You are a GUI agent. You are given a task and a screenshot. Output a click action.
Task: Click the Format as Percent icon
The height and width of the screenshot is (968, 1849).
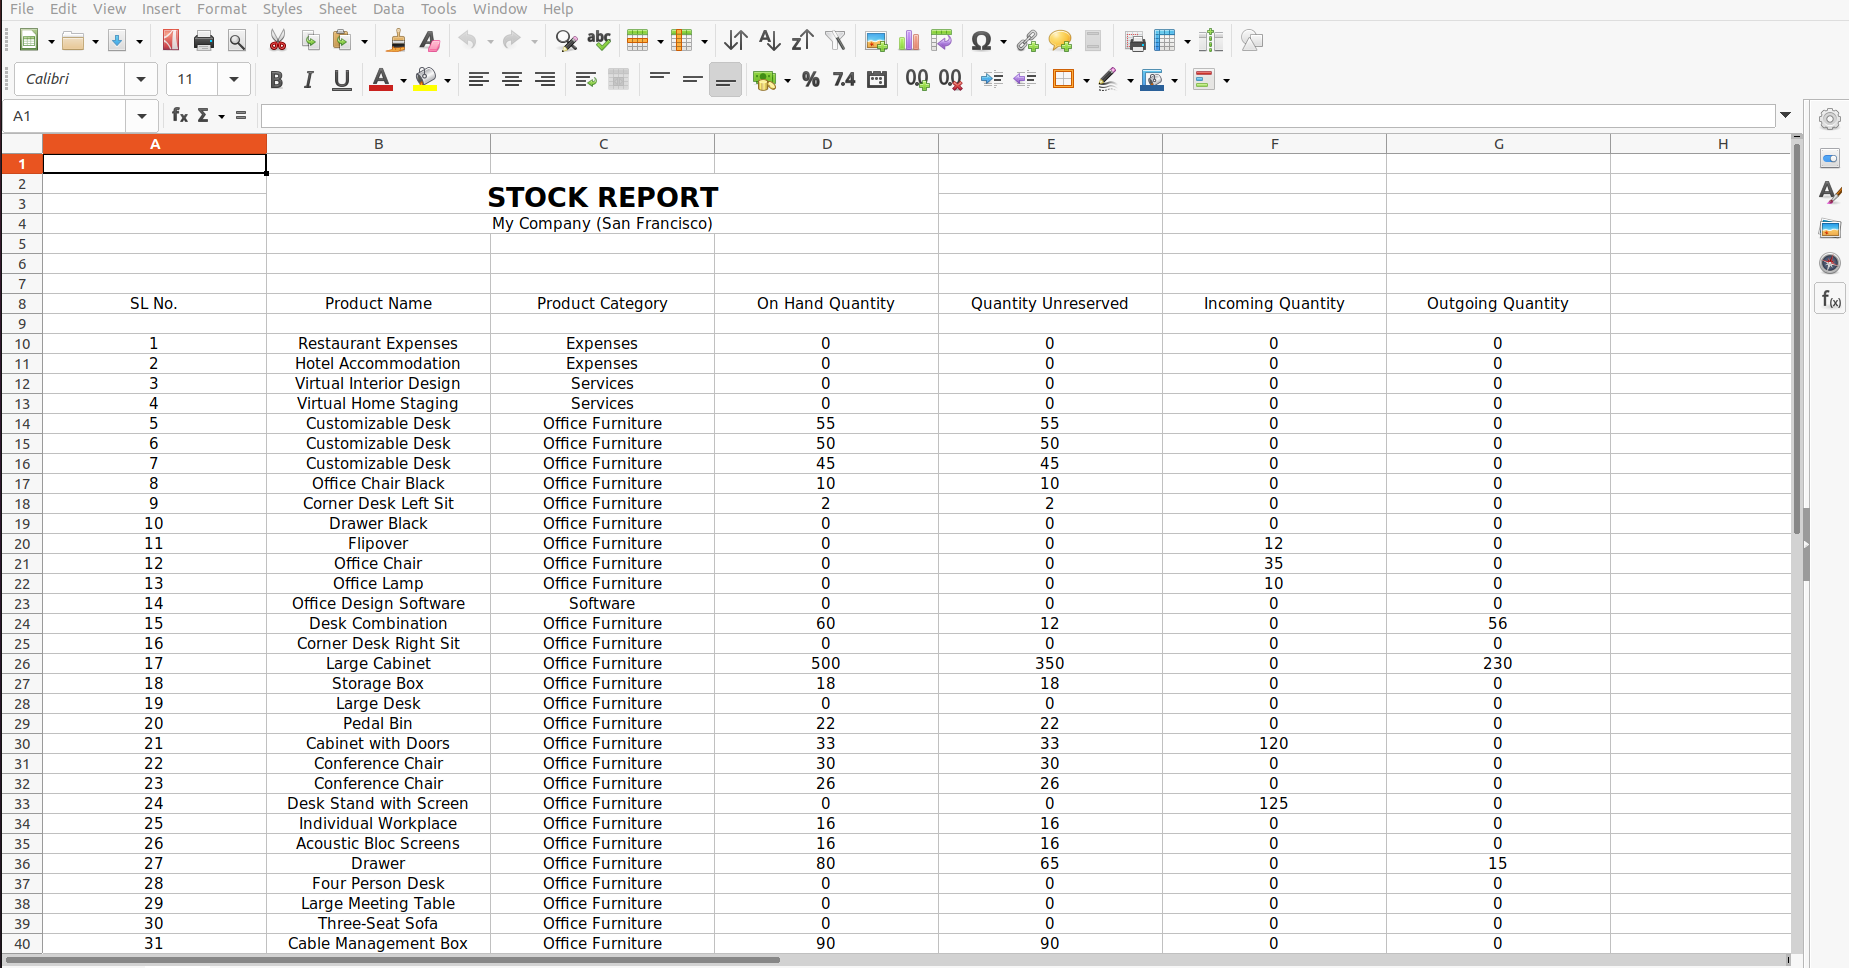(811, 80)
